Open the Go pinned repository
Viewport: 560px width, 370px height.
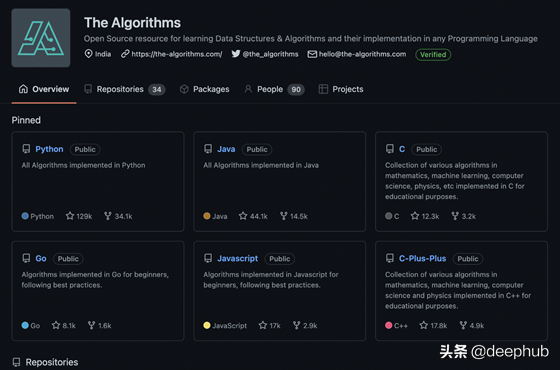click(x=41, y=258)
